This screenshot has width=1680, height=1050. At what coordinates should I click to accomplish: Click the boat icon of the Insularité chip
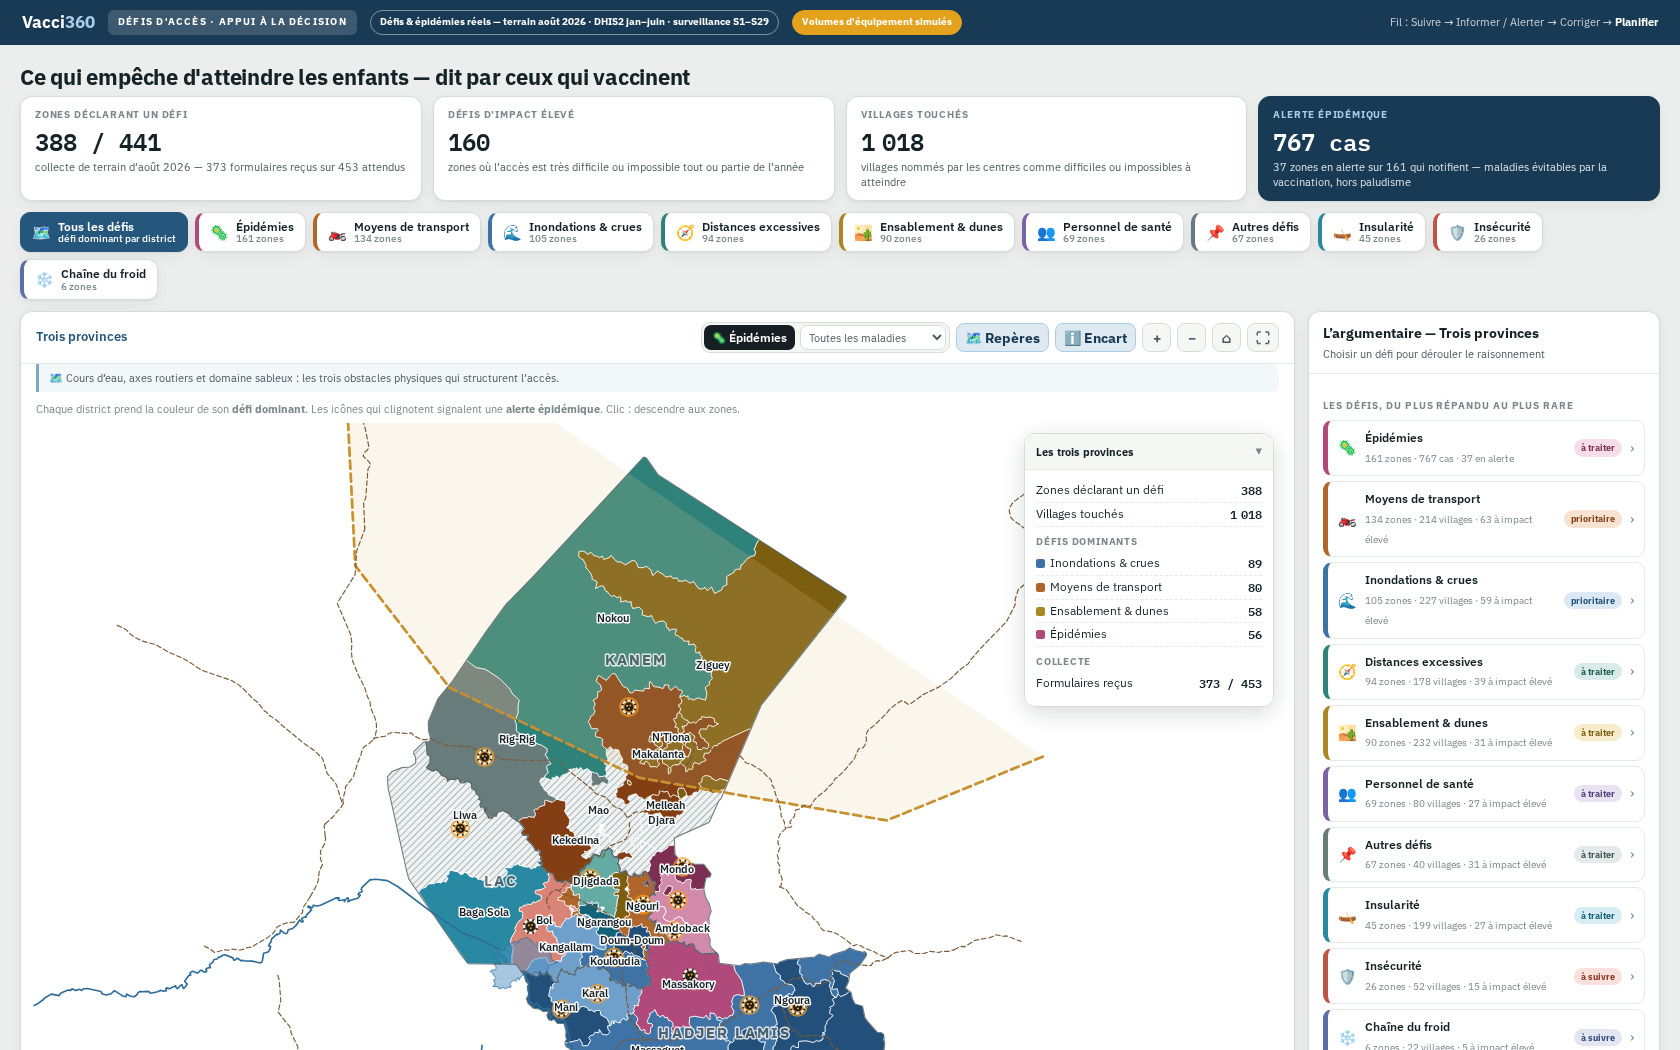[1342, 233]
